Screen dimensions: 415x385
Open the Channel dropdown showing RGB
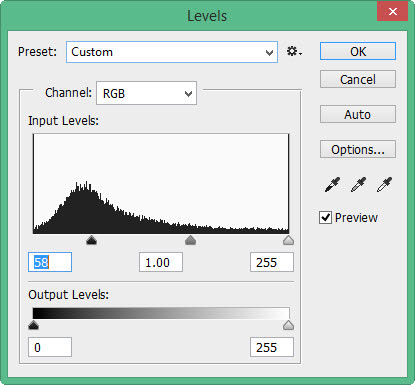click(x=146, y=93)
